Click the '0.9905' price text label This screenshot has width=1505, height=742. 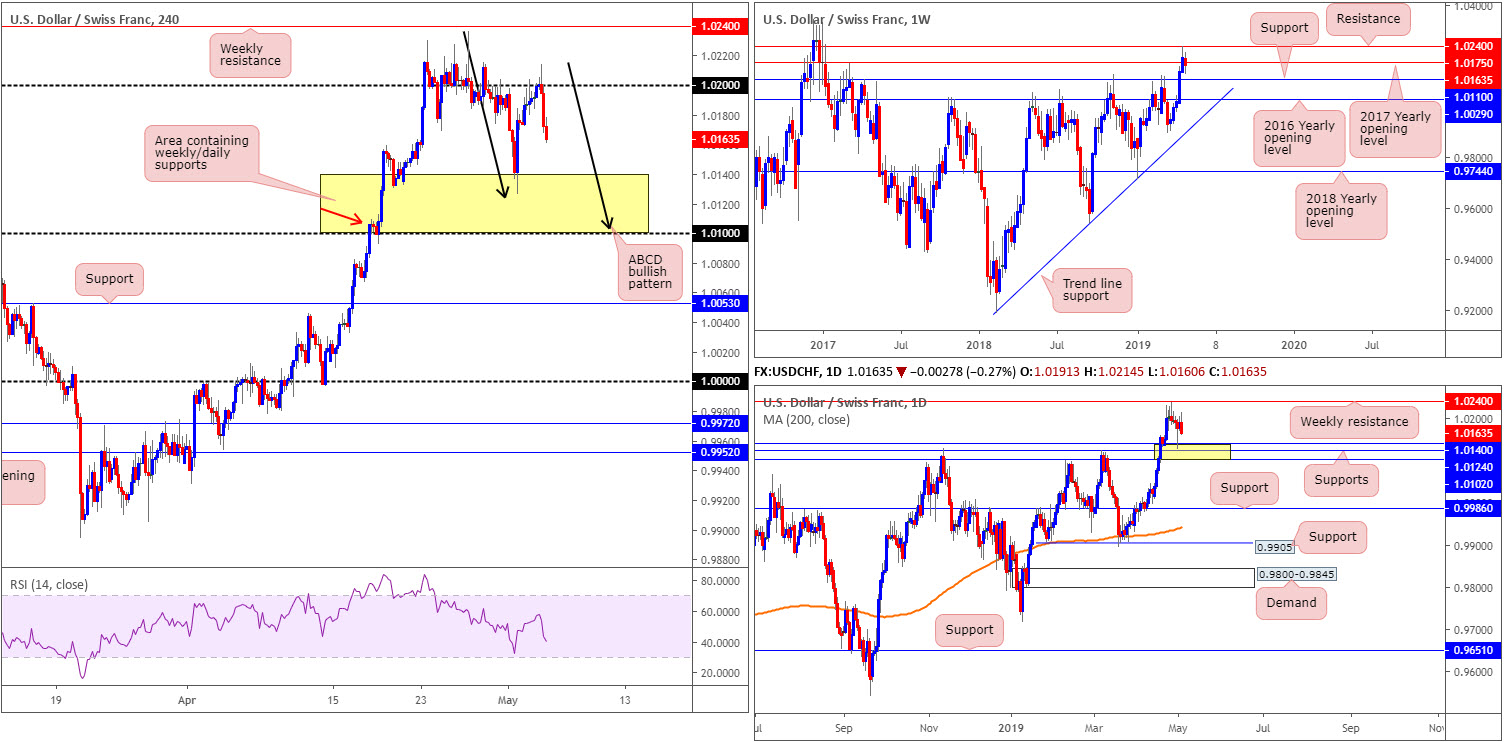pos(1277,547)
